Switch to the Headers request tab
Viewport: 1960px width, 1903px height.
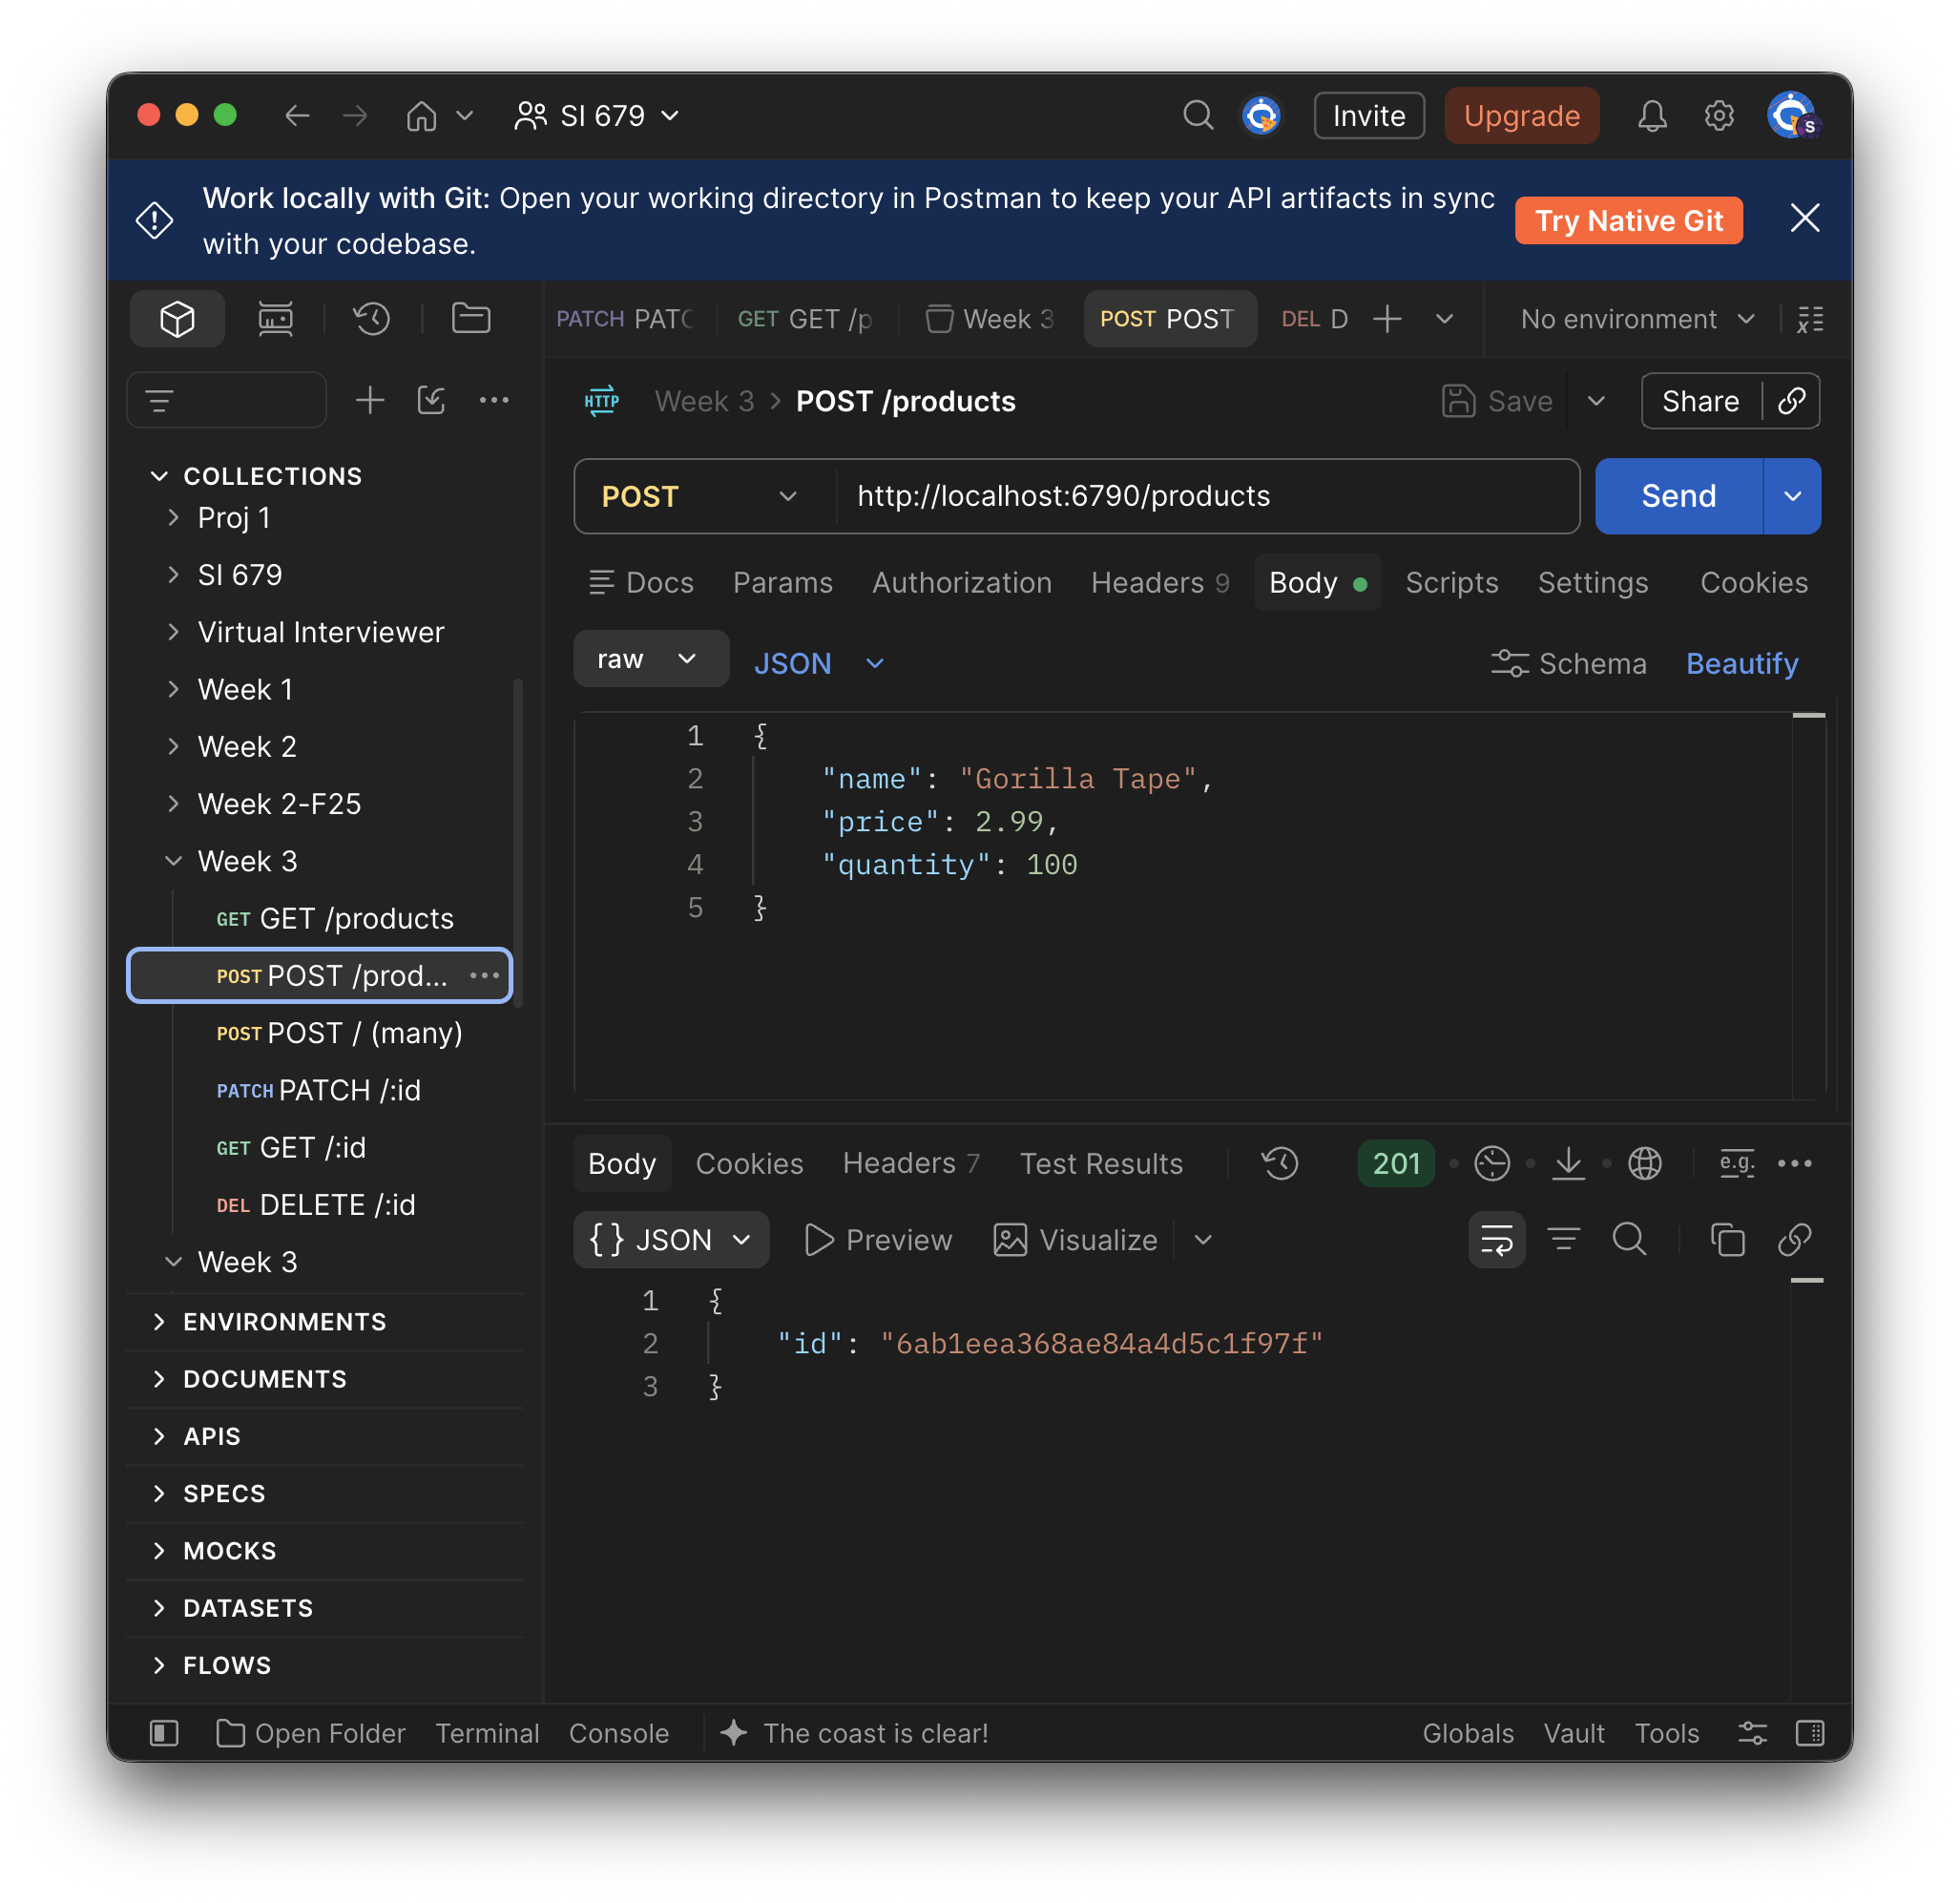click(x=1159, y=582)
